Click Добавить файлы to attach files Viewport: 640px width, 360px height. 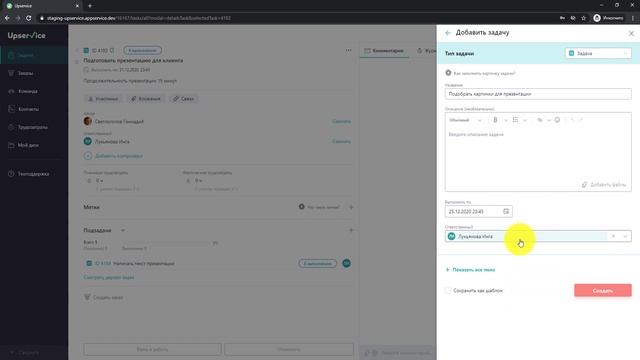[604, 185]
